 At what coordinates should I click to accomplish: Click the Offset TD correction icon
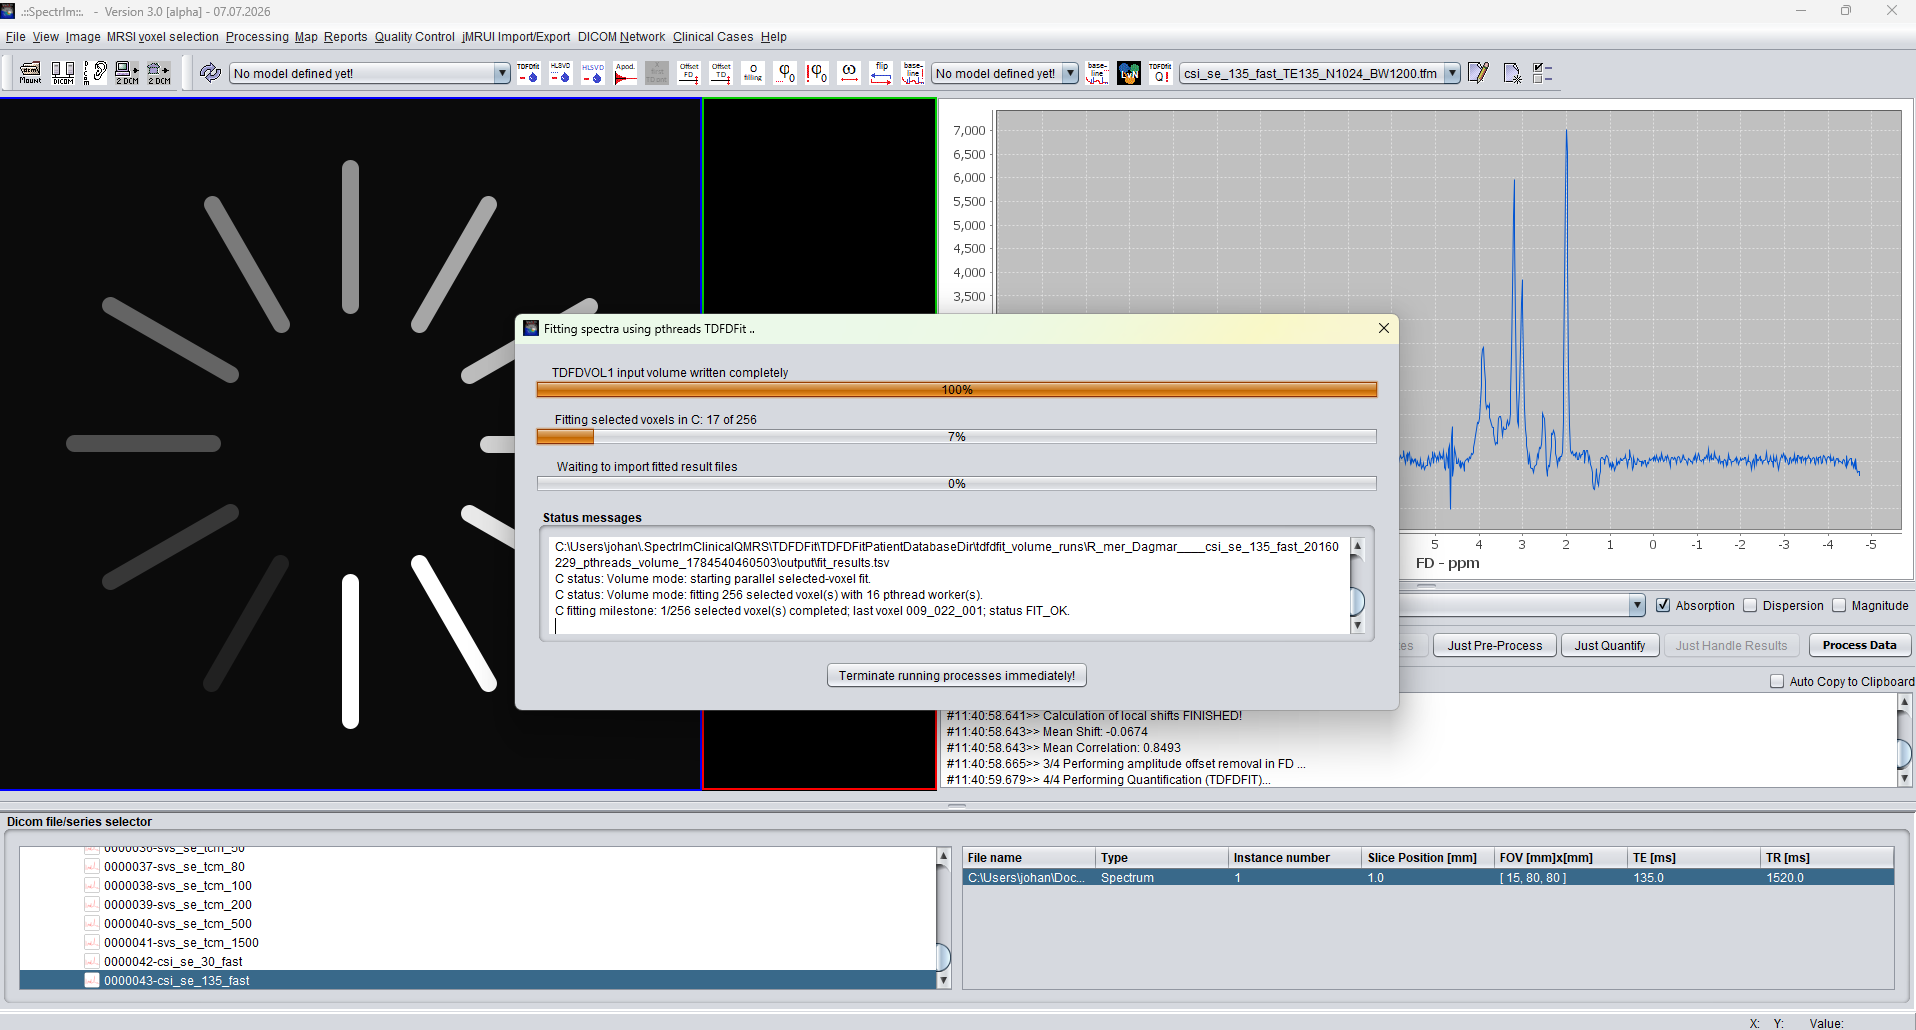click(x=721, y=73)
